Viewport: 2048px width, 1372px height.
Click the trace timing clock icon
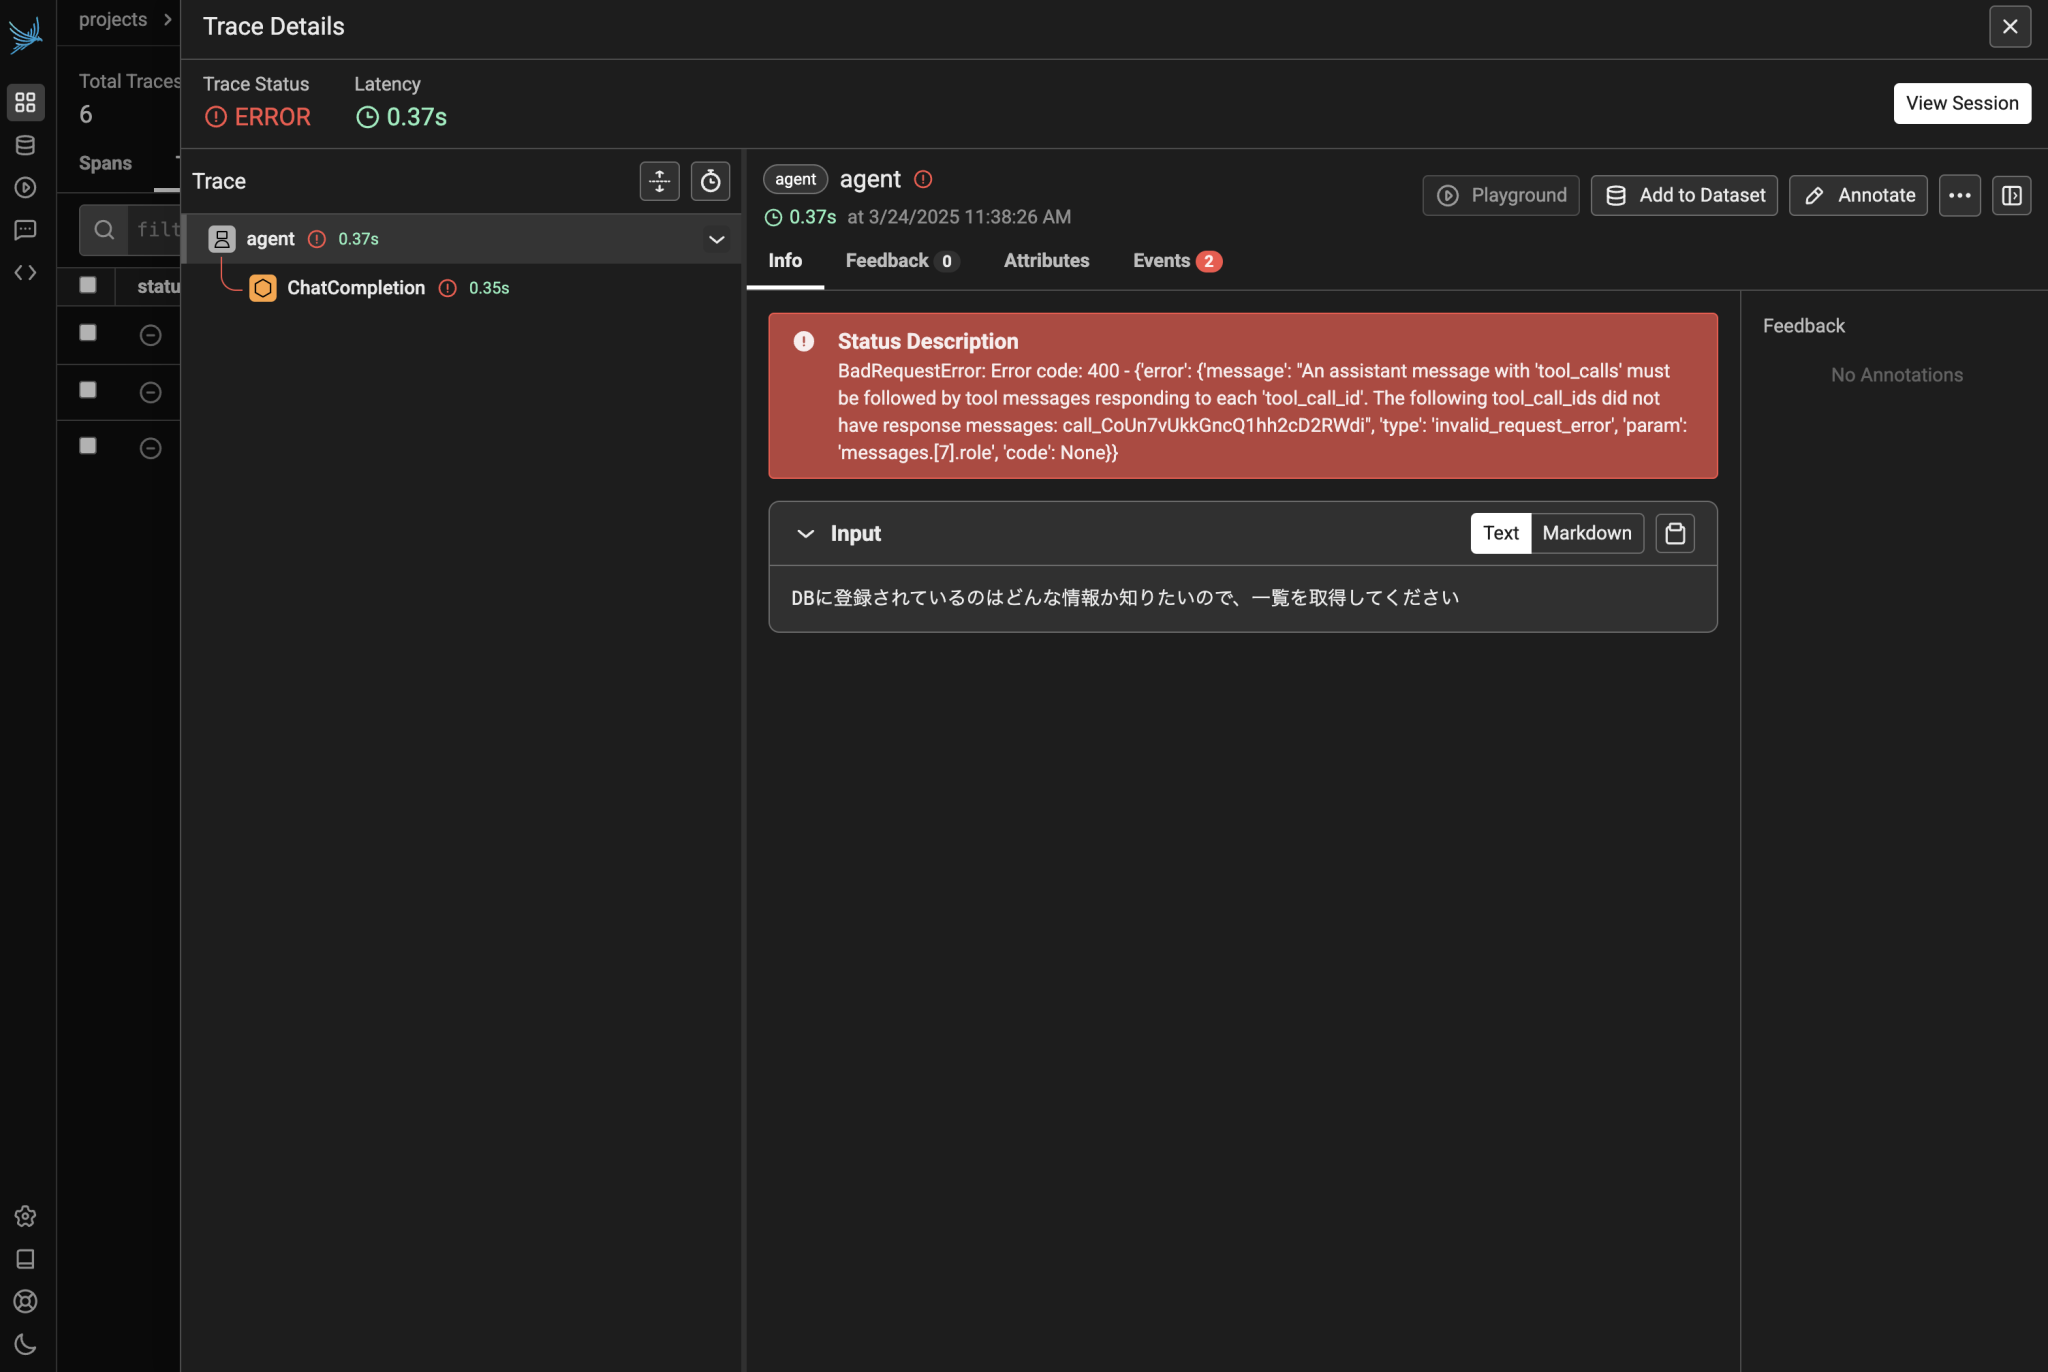(x=710, y=181)
